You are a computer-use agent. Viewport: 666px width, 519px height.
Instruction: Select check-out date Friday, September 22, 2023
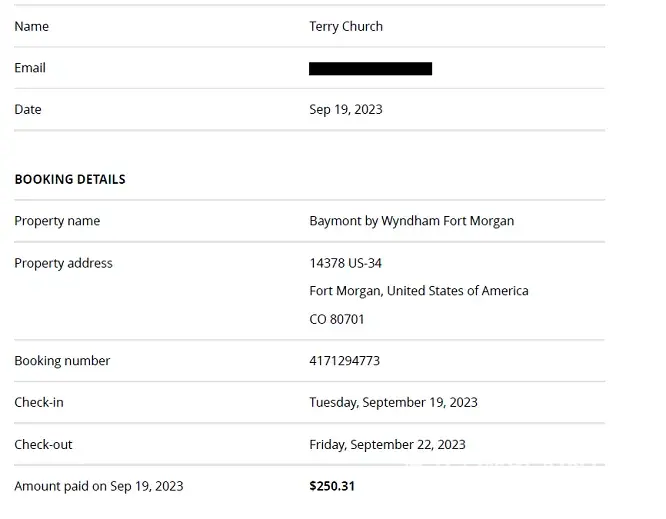click(x=387, y=444)
